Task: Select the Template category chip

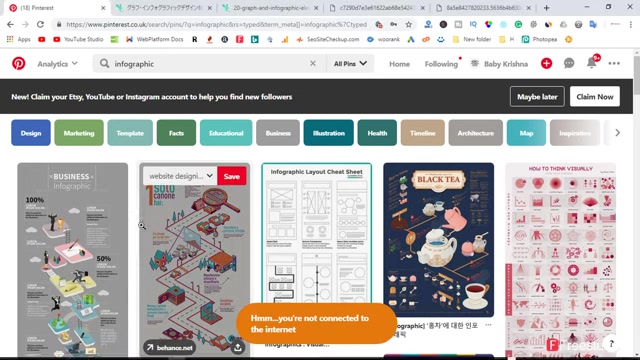Action: (130, 133)
